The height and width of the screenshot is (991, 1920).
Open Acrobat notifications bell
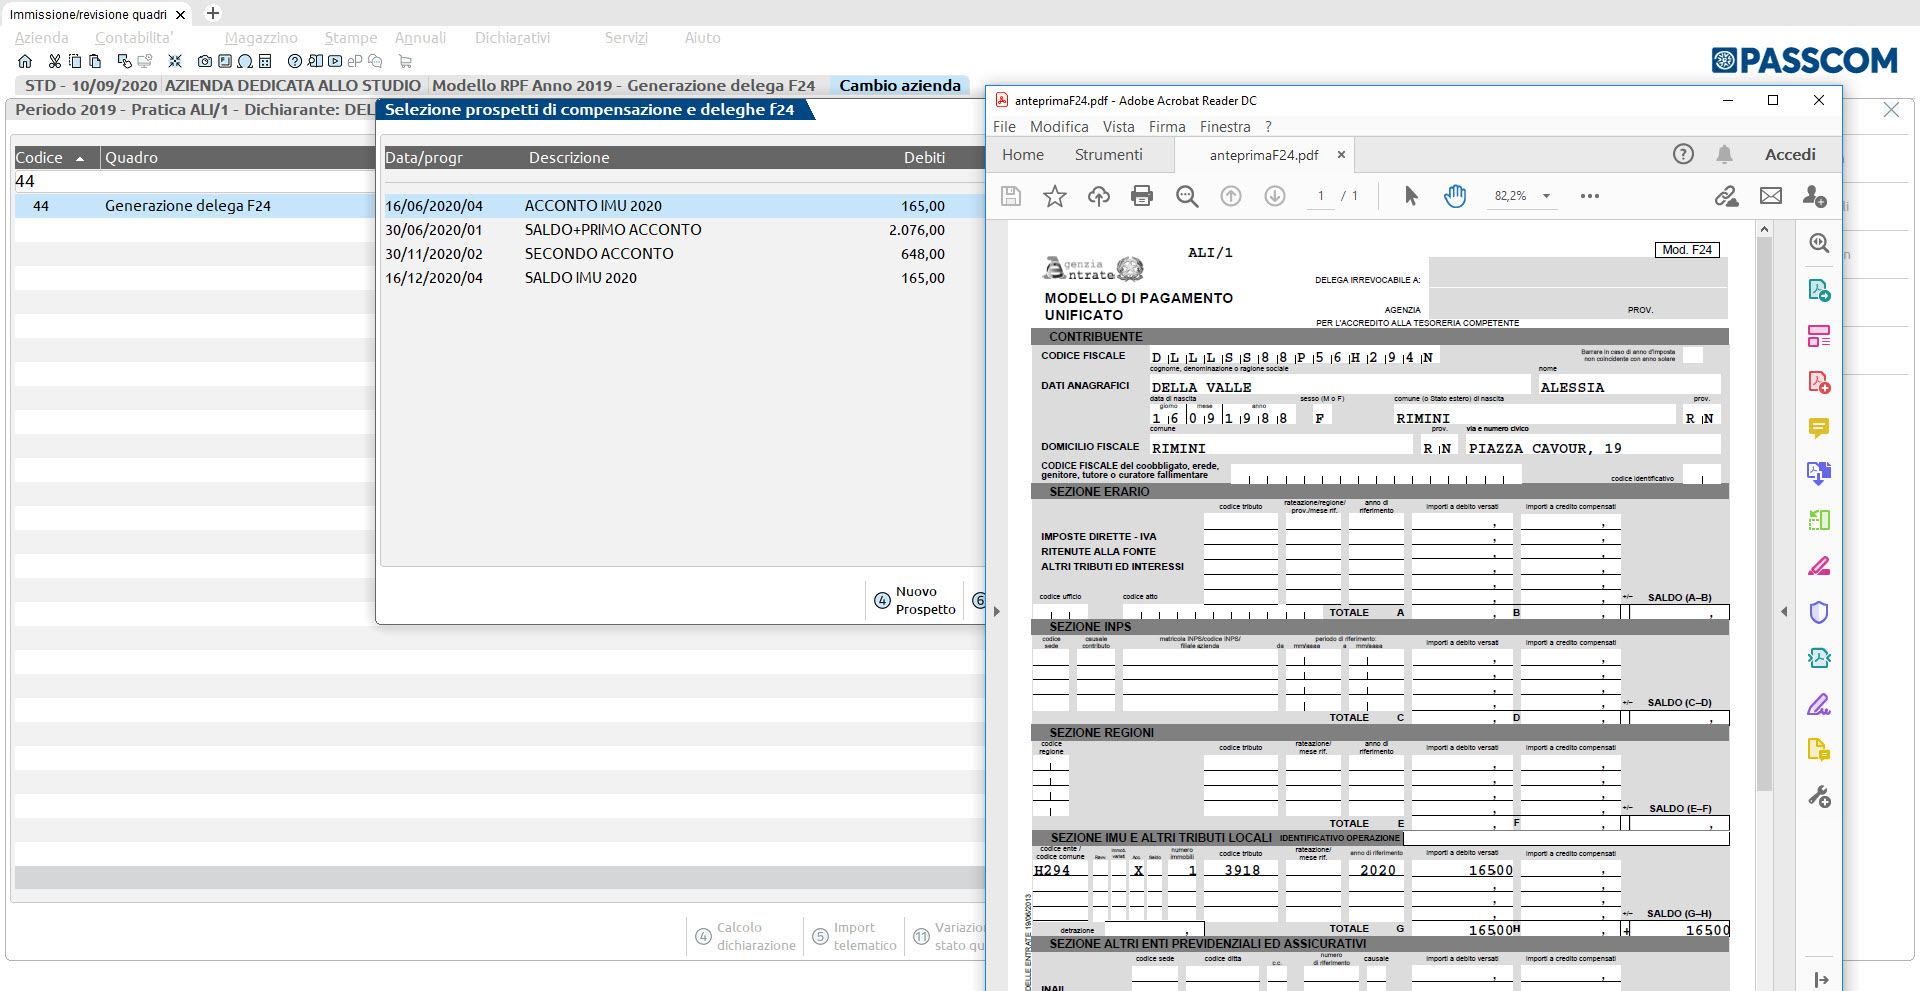pos(1725,154)
